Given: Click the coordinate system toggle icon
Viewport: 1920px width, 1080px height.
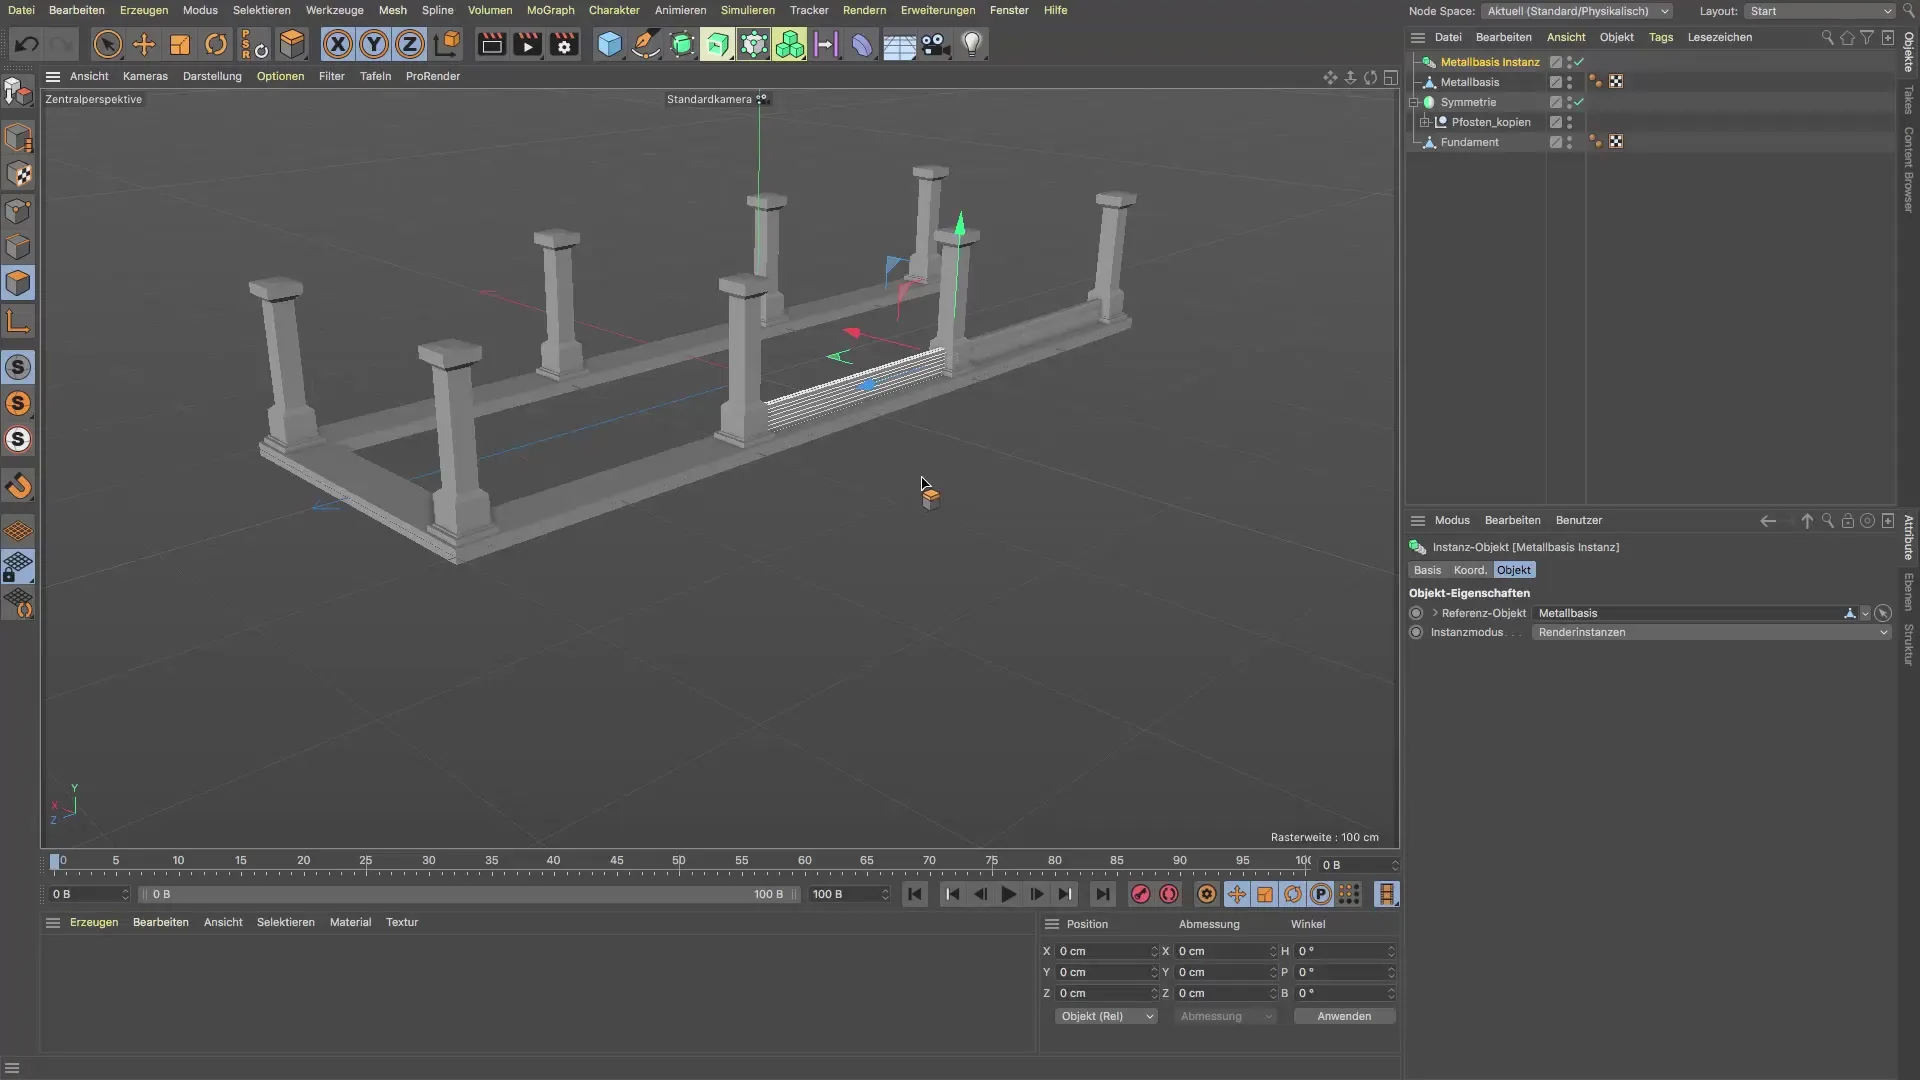Looking at the screenshot, I should coord(448,44).
